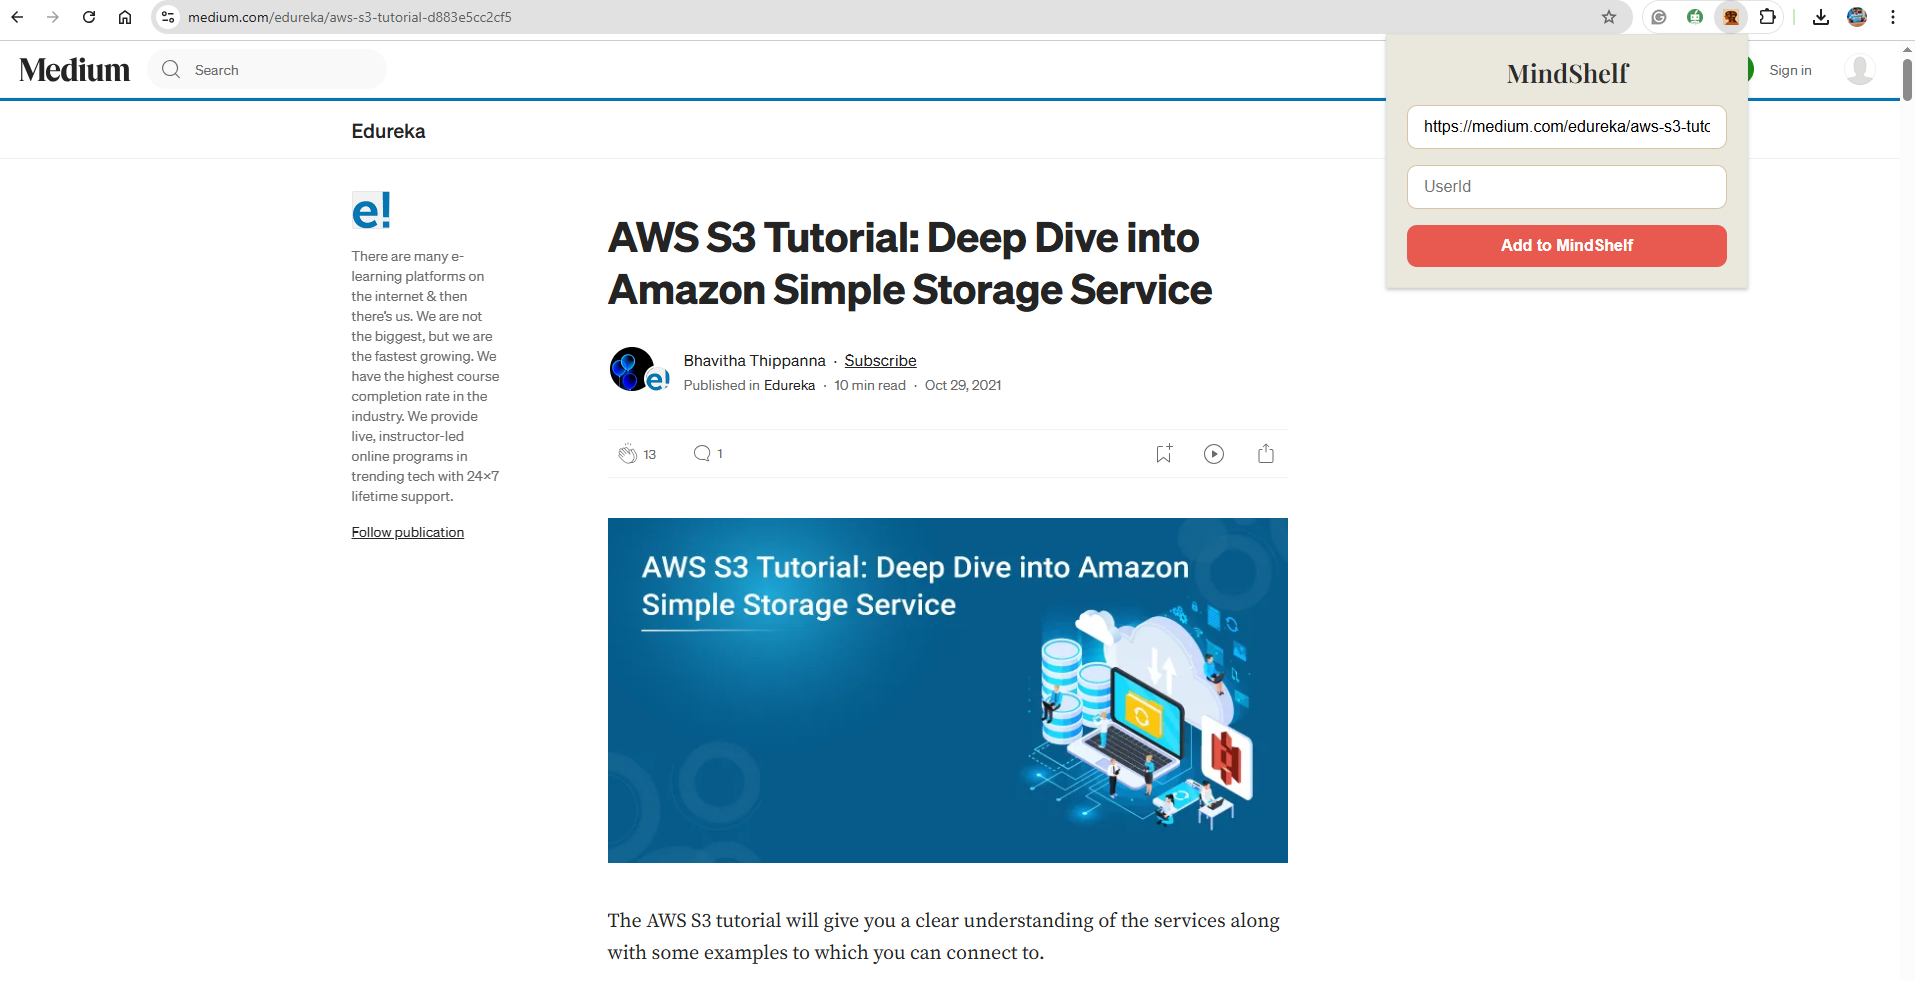Click the browser forward arrow

pos(53,17)
